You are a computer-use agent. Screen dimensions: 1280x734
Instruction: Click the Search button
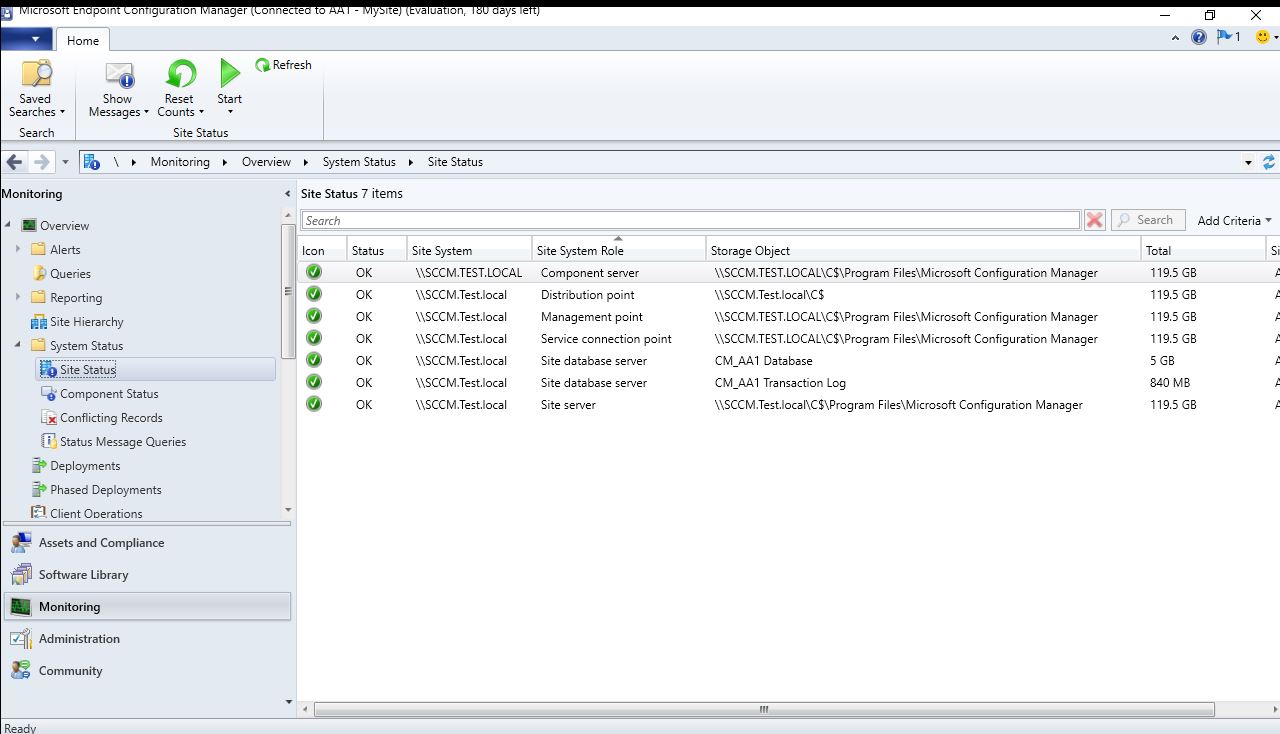coord(1147,219)
